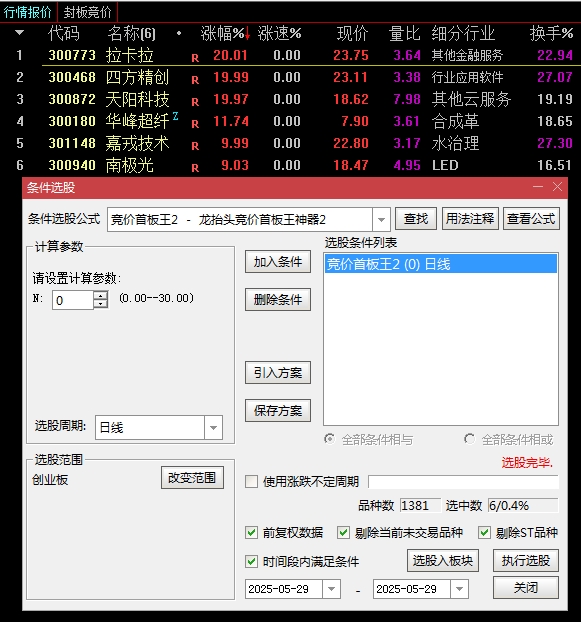Select the 全部条件相或 radio button
This screenshot has width=581, height=622.
tap(469, 439)
